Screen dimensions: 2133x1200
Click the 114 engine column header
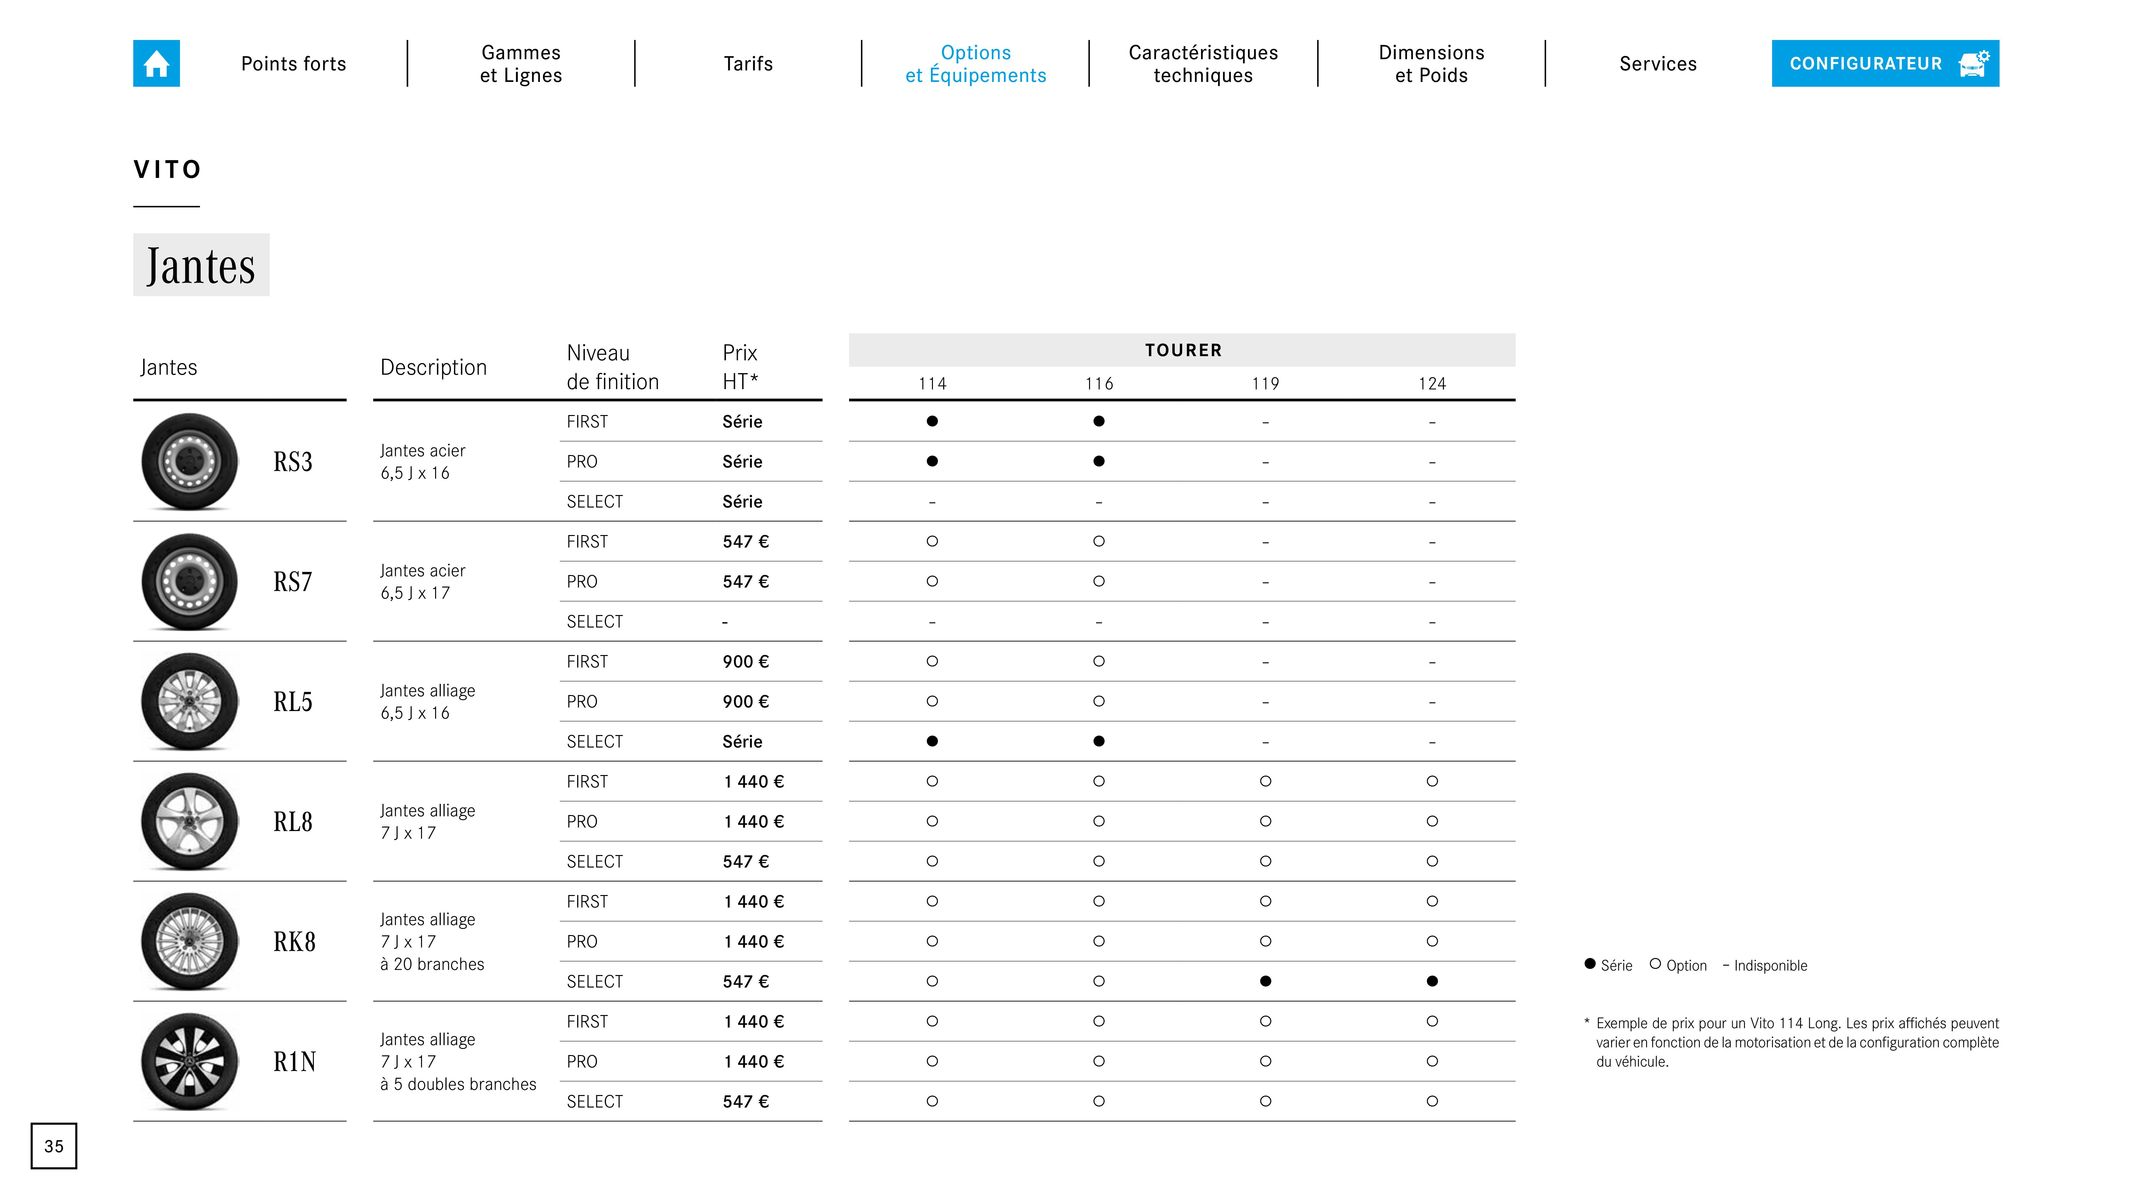(x=932, y=384)
